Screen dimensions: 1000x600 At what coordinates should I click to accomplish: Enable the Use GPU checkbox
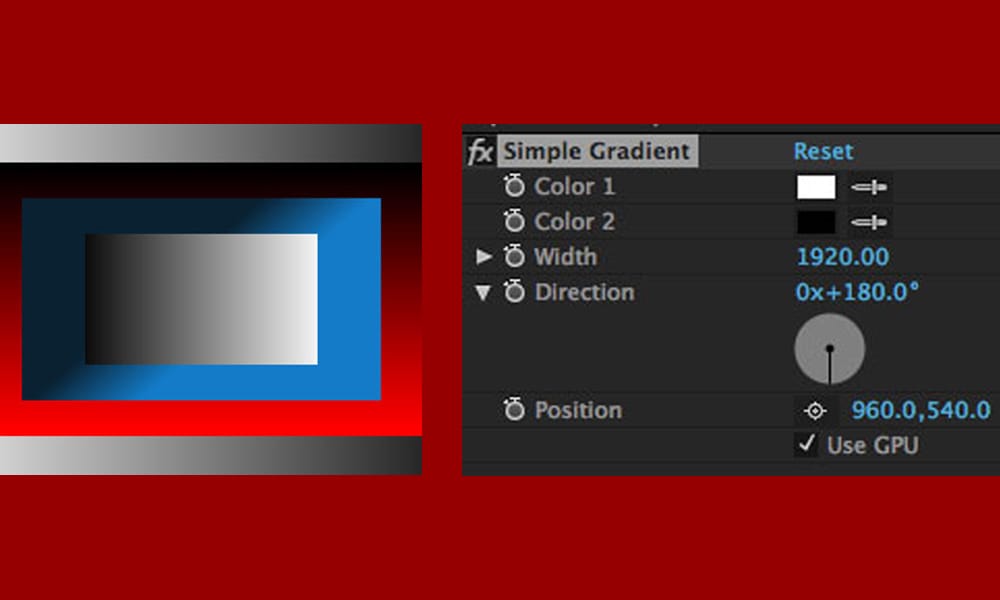point(804,446)
